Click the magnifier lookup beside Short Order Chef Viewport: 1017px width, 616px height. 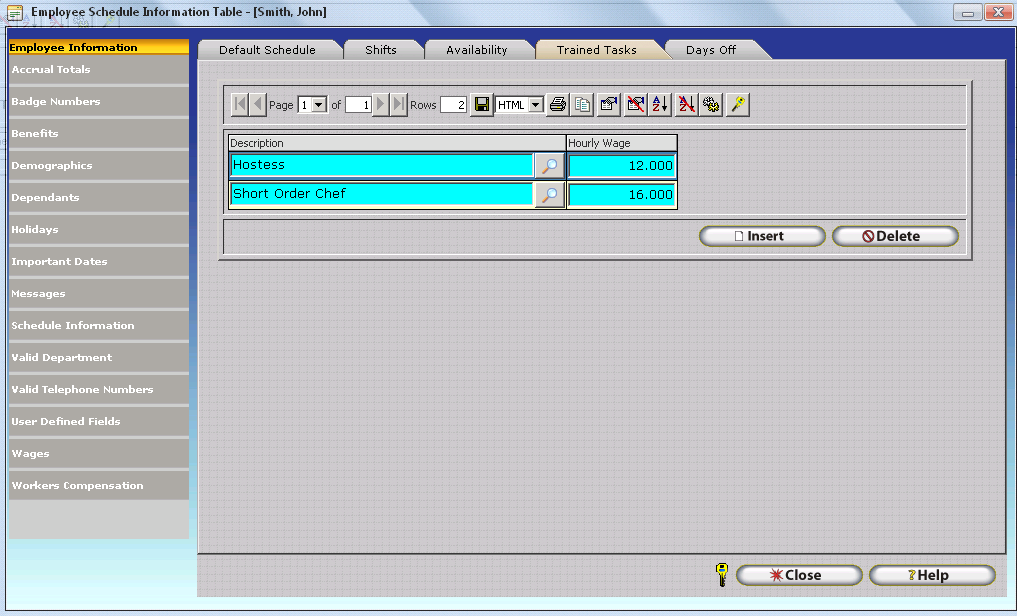[x=549, y=195]
